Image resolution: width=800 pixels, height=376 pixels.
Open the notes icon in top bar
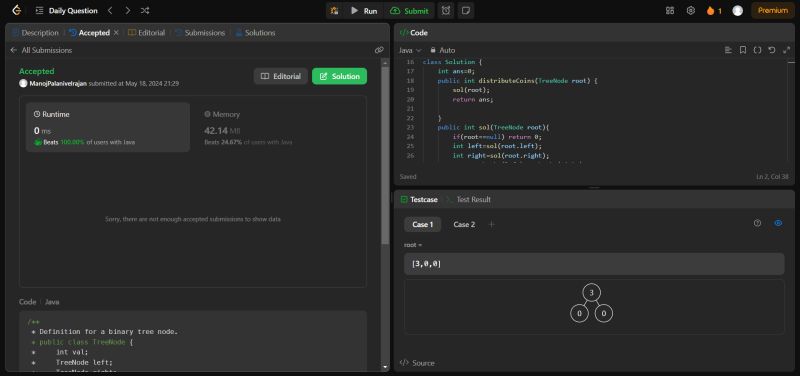[x=465, y=10]
